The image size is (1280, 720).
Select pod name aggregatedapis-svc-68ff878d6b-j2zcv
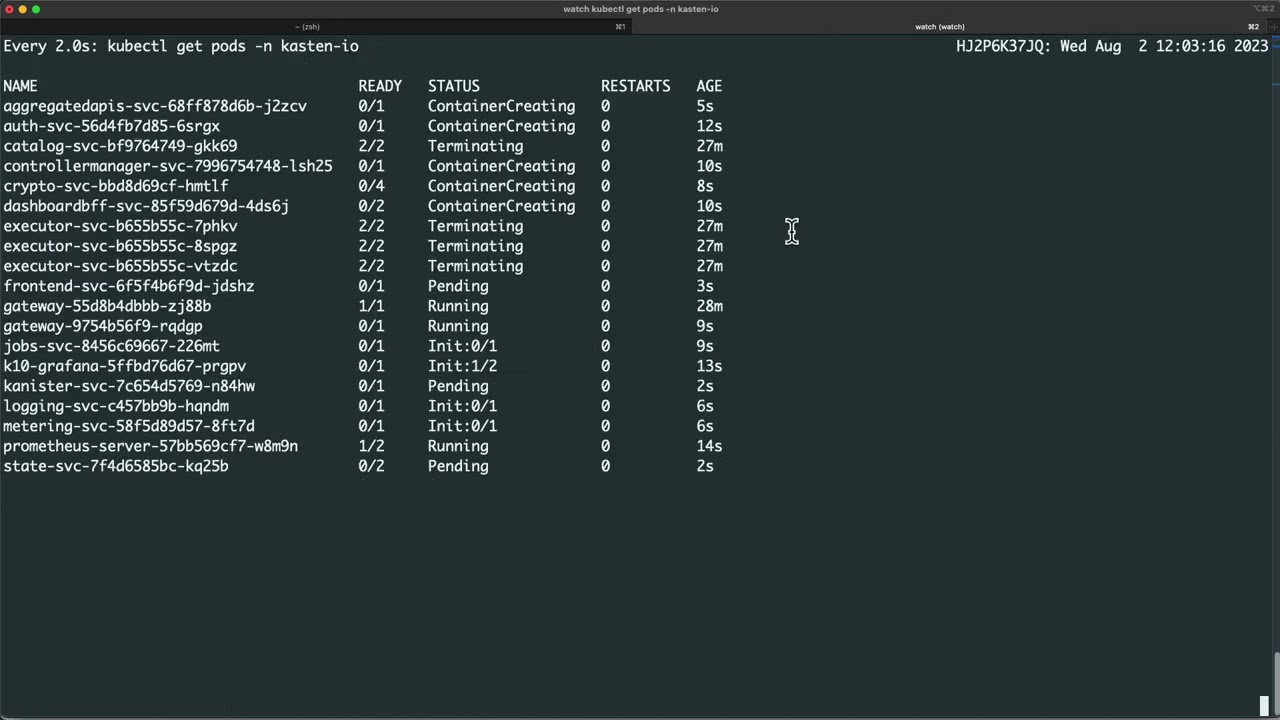[155, 106]
